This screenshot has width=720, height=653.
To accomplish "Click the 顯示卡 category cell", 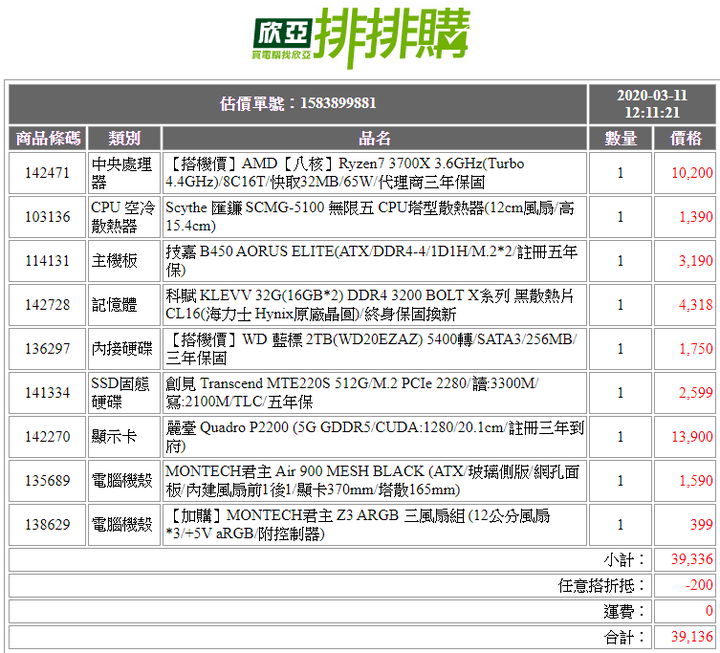I will 124,436.
